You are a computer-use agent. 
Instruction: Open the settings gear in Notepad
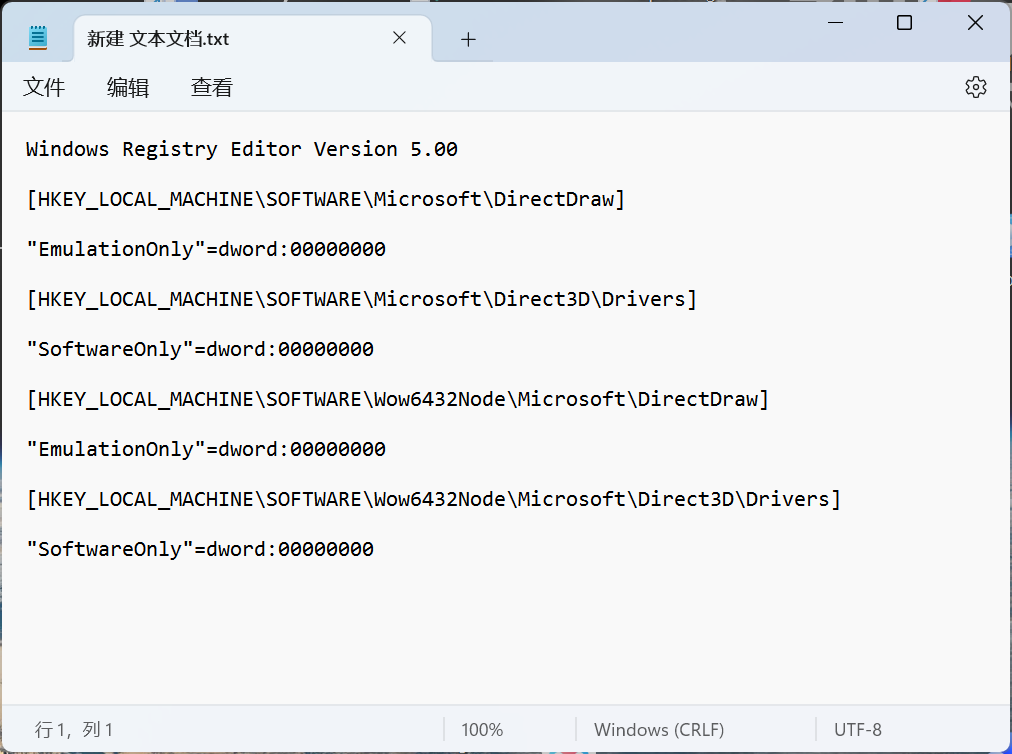coord(975,87)
